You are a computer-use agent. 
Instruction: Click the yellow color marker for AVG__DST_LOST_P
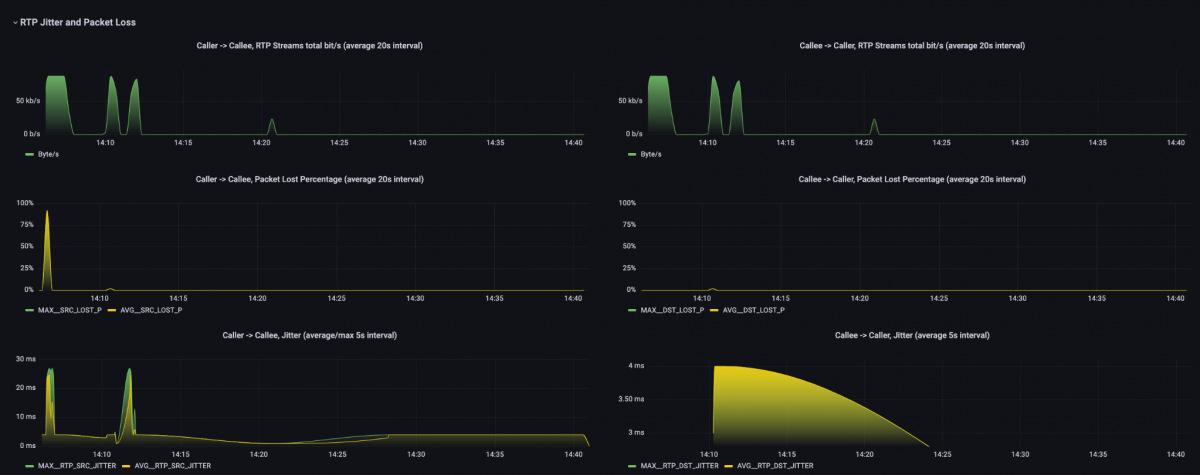pos(716,310)
